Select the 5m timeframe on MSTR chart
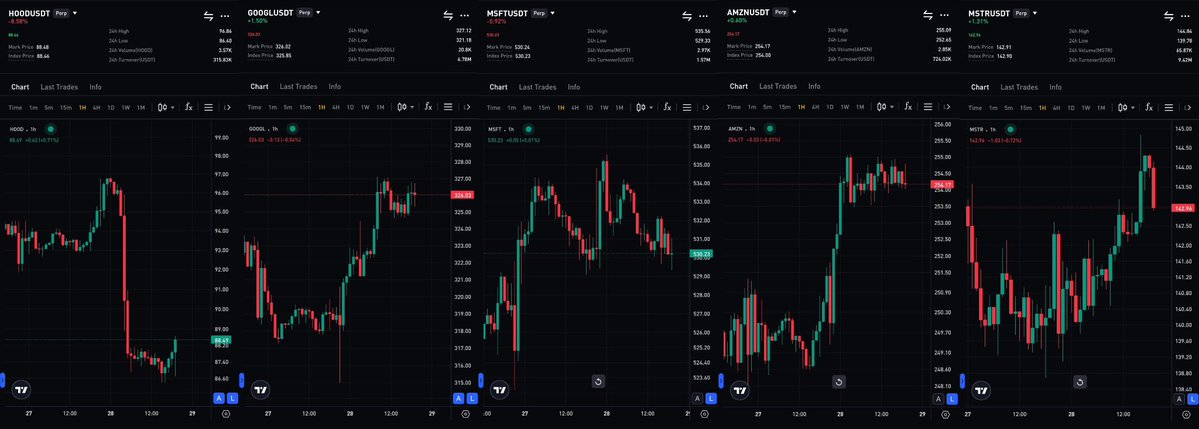This screenshot has height=429, width=1199. coord(1009,108)
